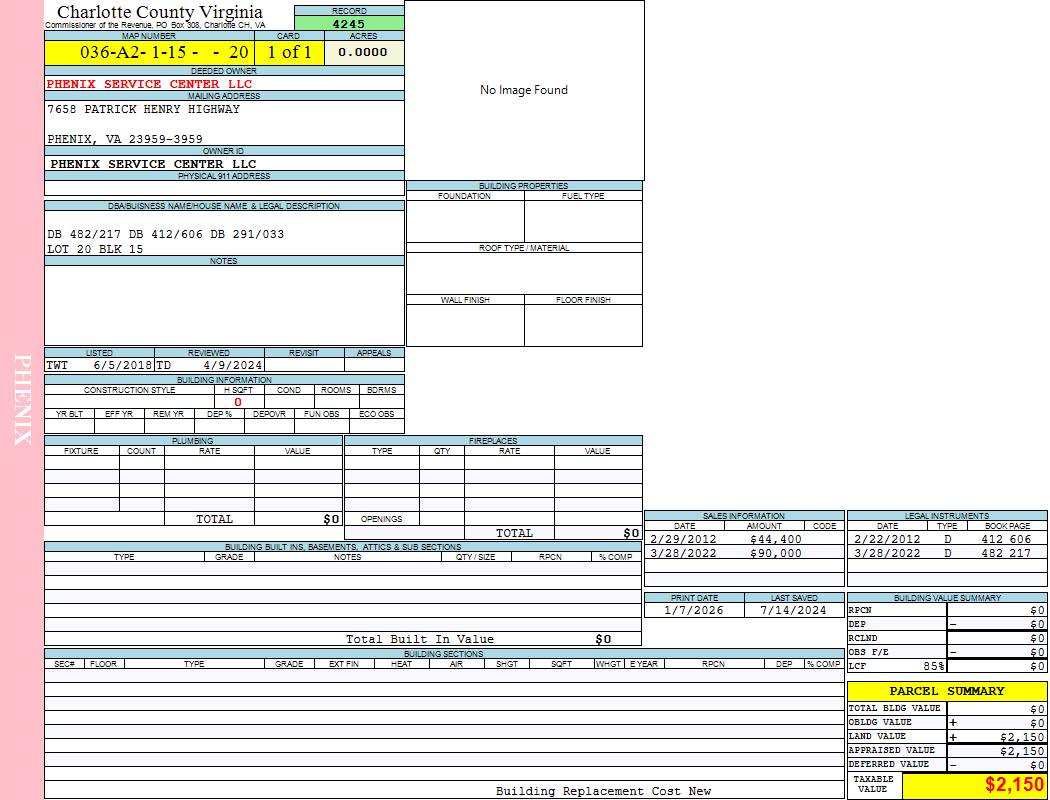The width and height of the screenshot is (1050, 800).
Task: Select the red H SQFT value 0
Action: point(238,402)
